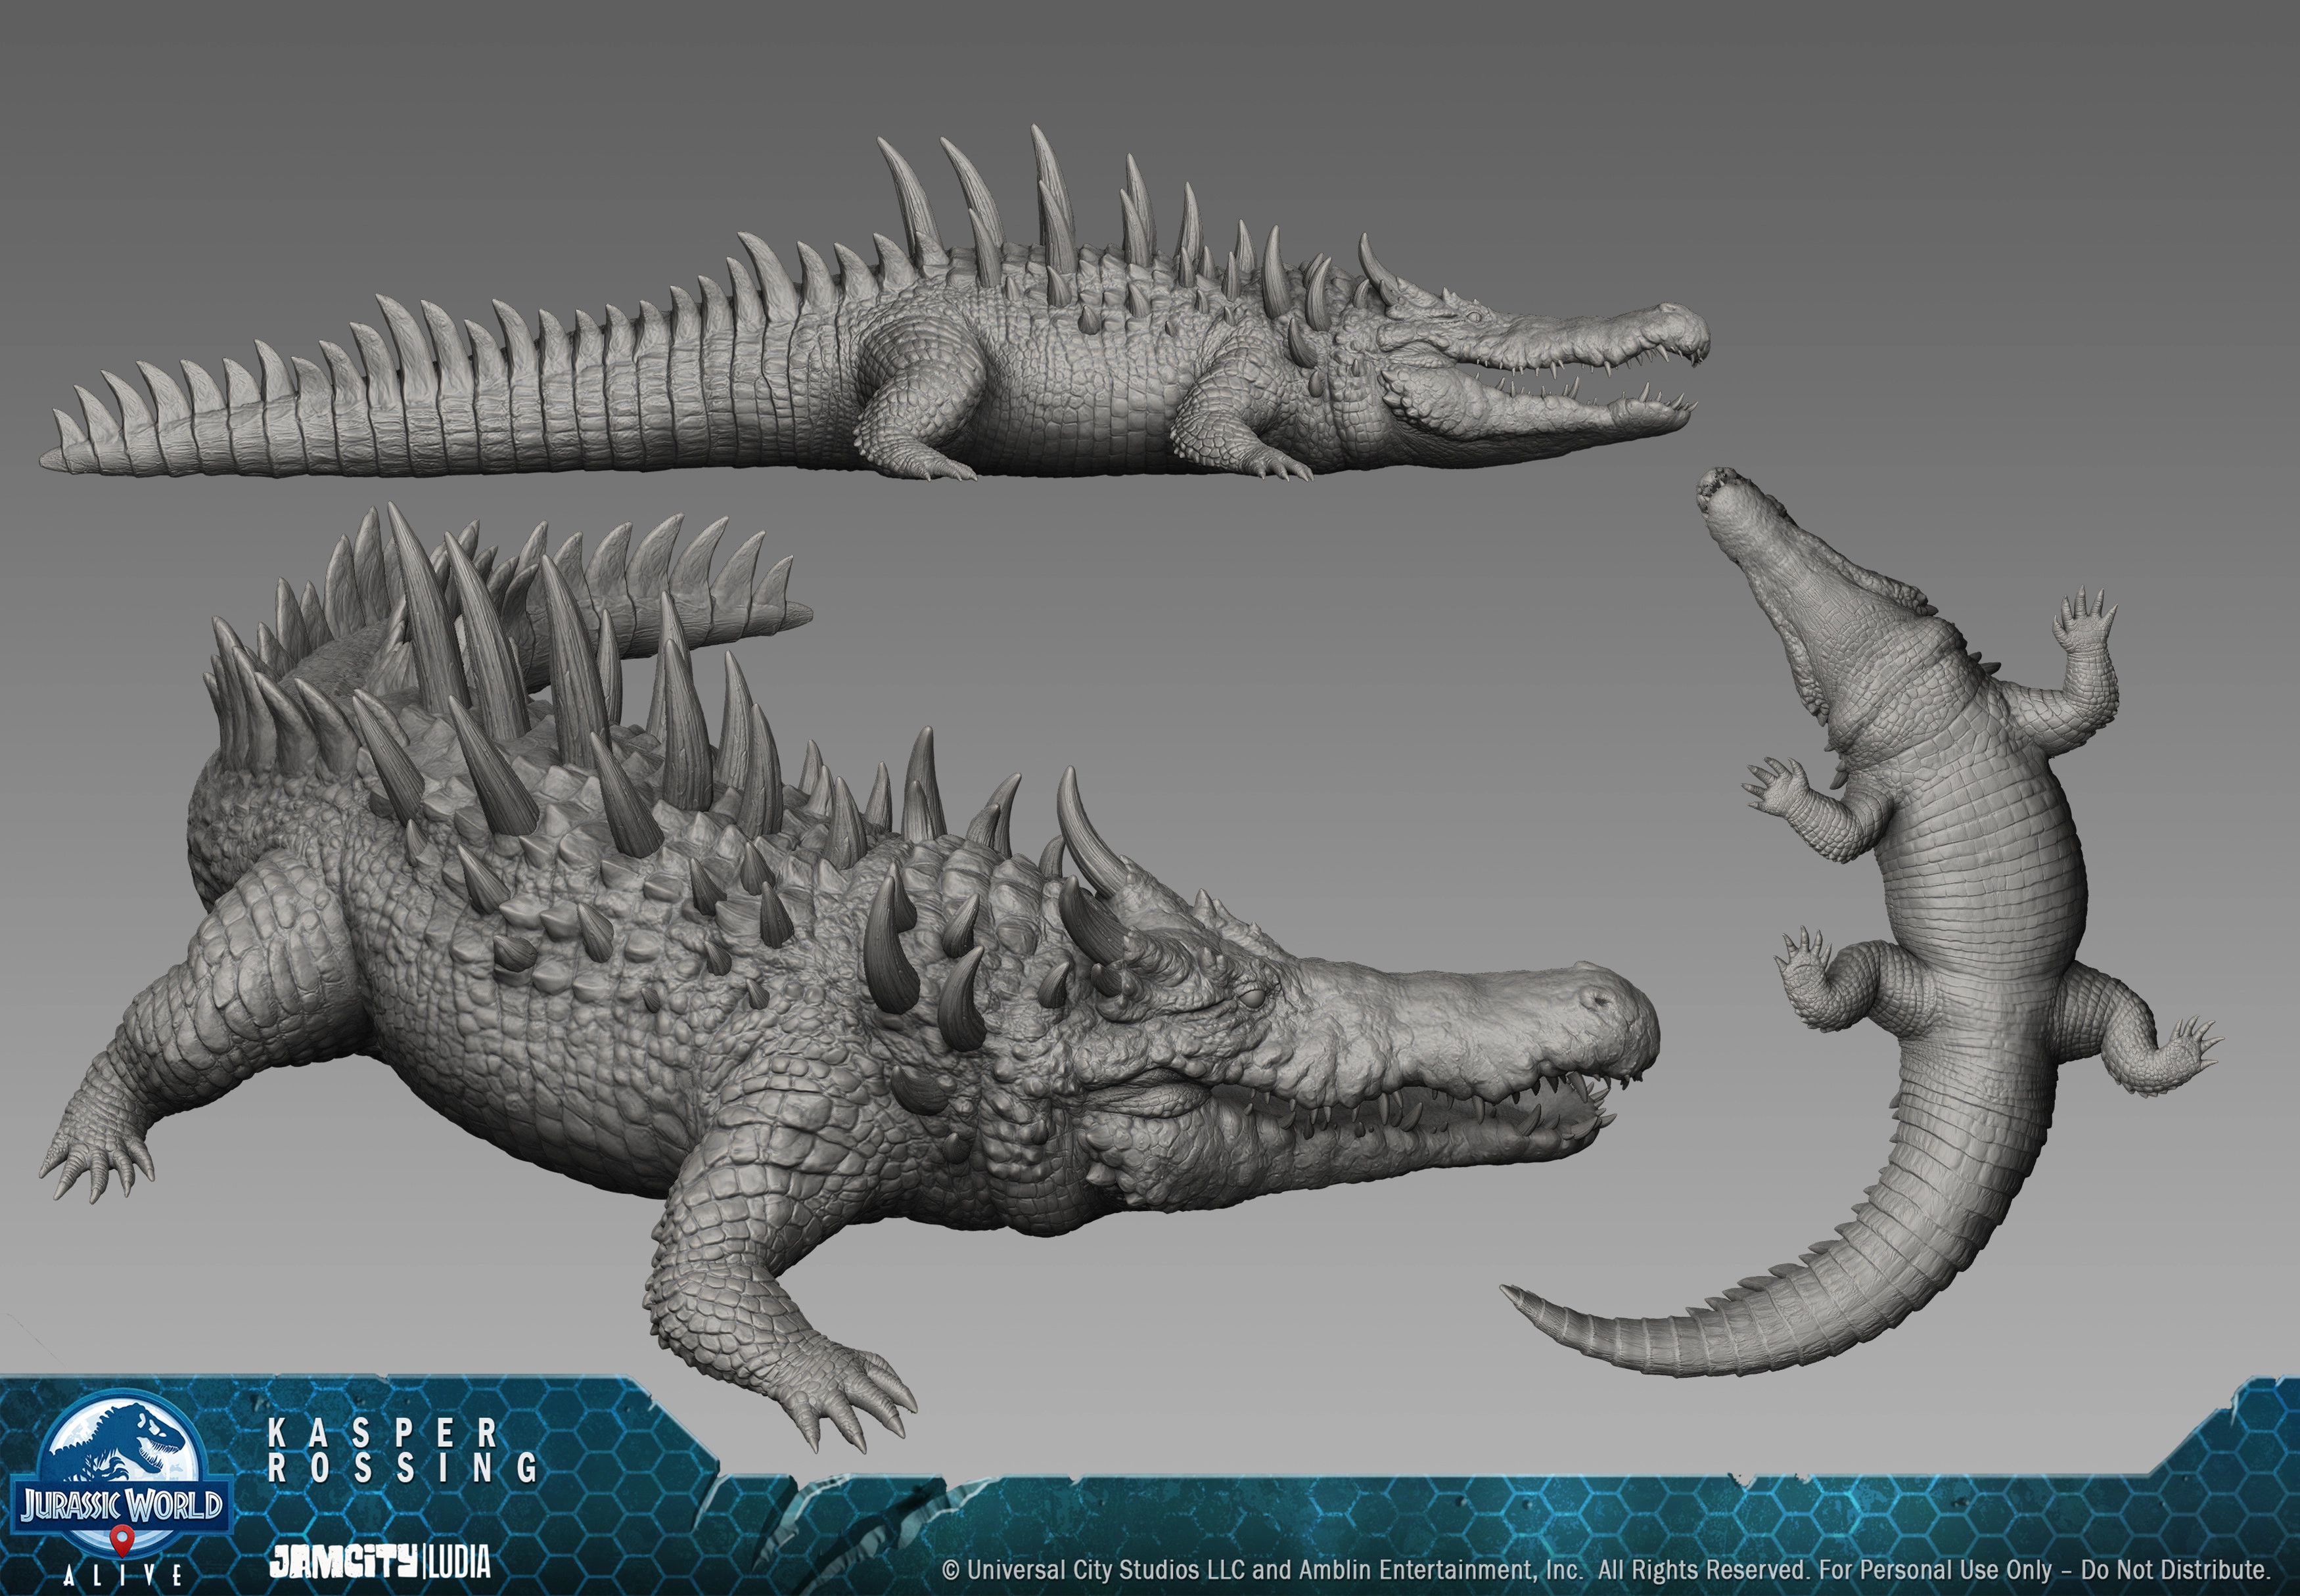Click the Kasper Rossing artist name
The width and height of the screenshot is (2300, 1596).
tap(400, 1451)
